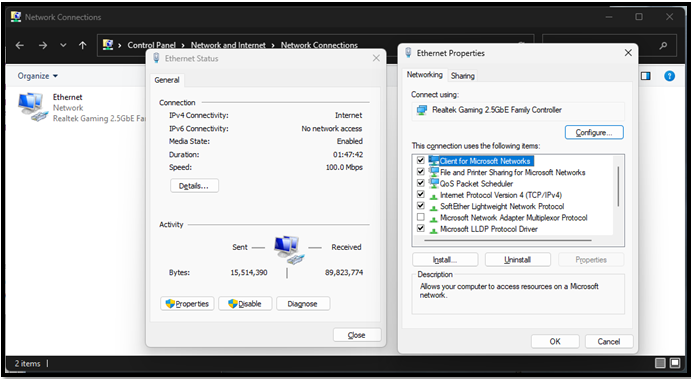
Task: Uncheck SoftEther Lightweight Network Protocol checkbox
Action: click(x=420, y=206)
